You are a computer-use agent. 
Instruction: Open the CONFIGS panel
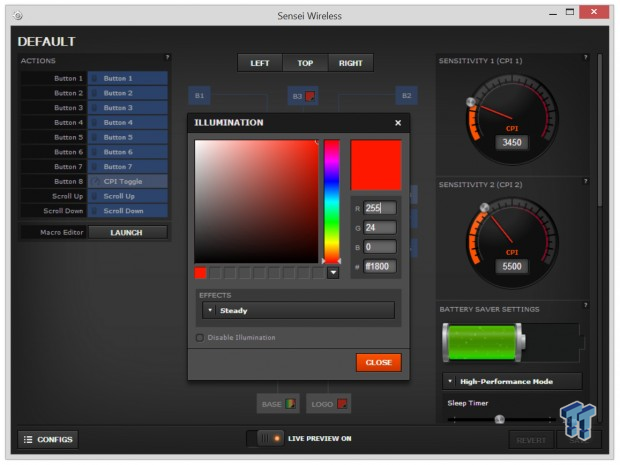pyautogui.click(x=48, y=439)
